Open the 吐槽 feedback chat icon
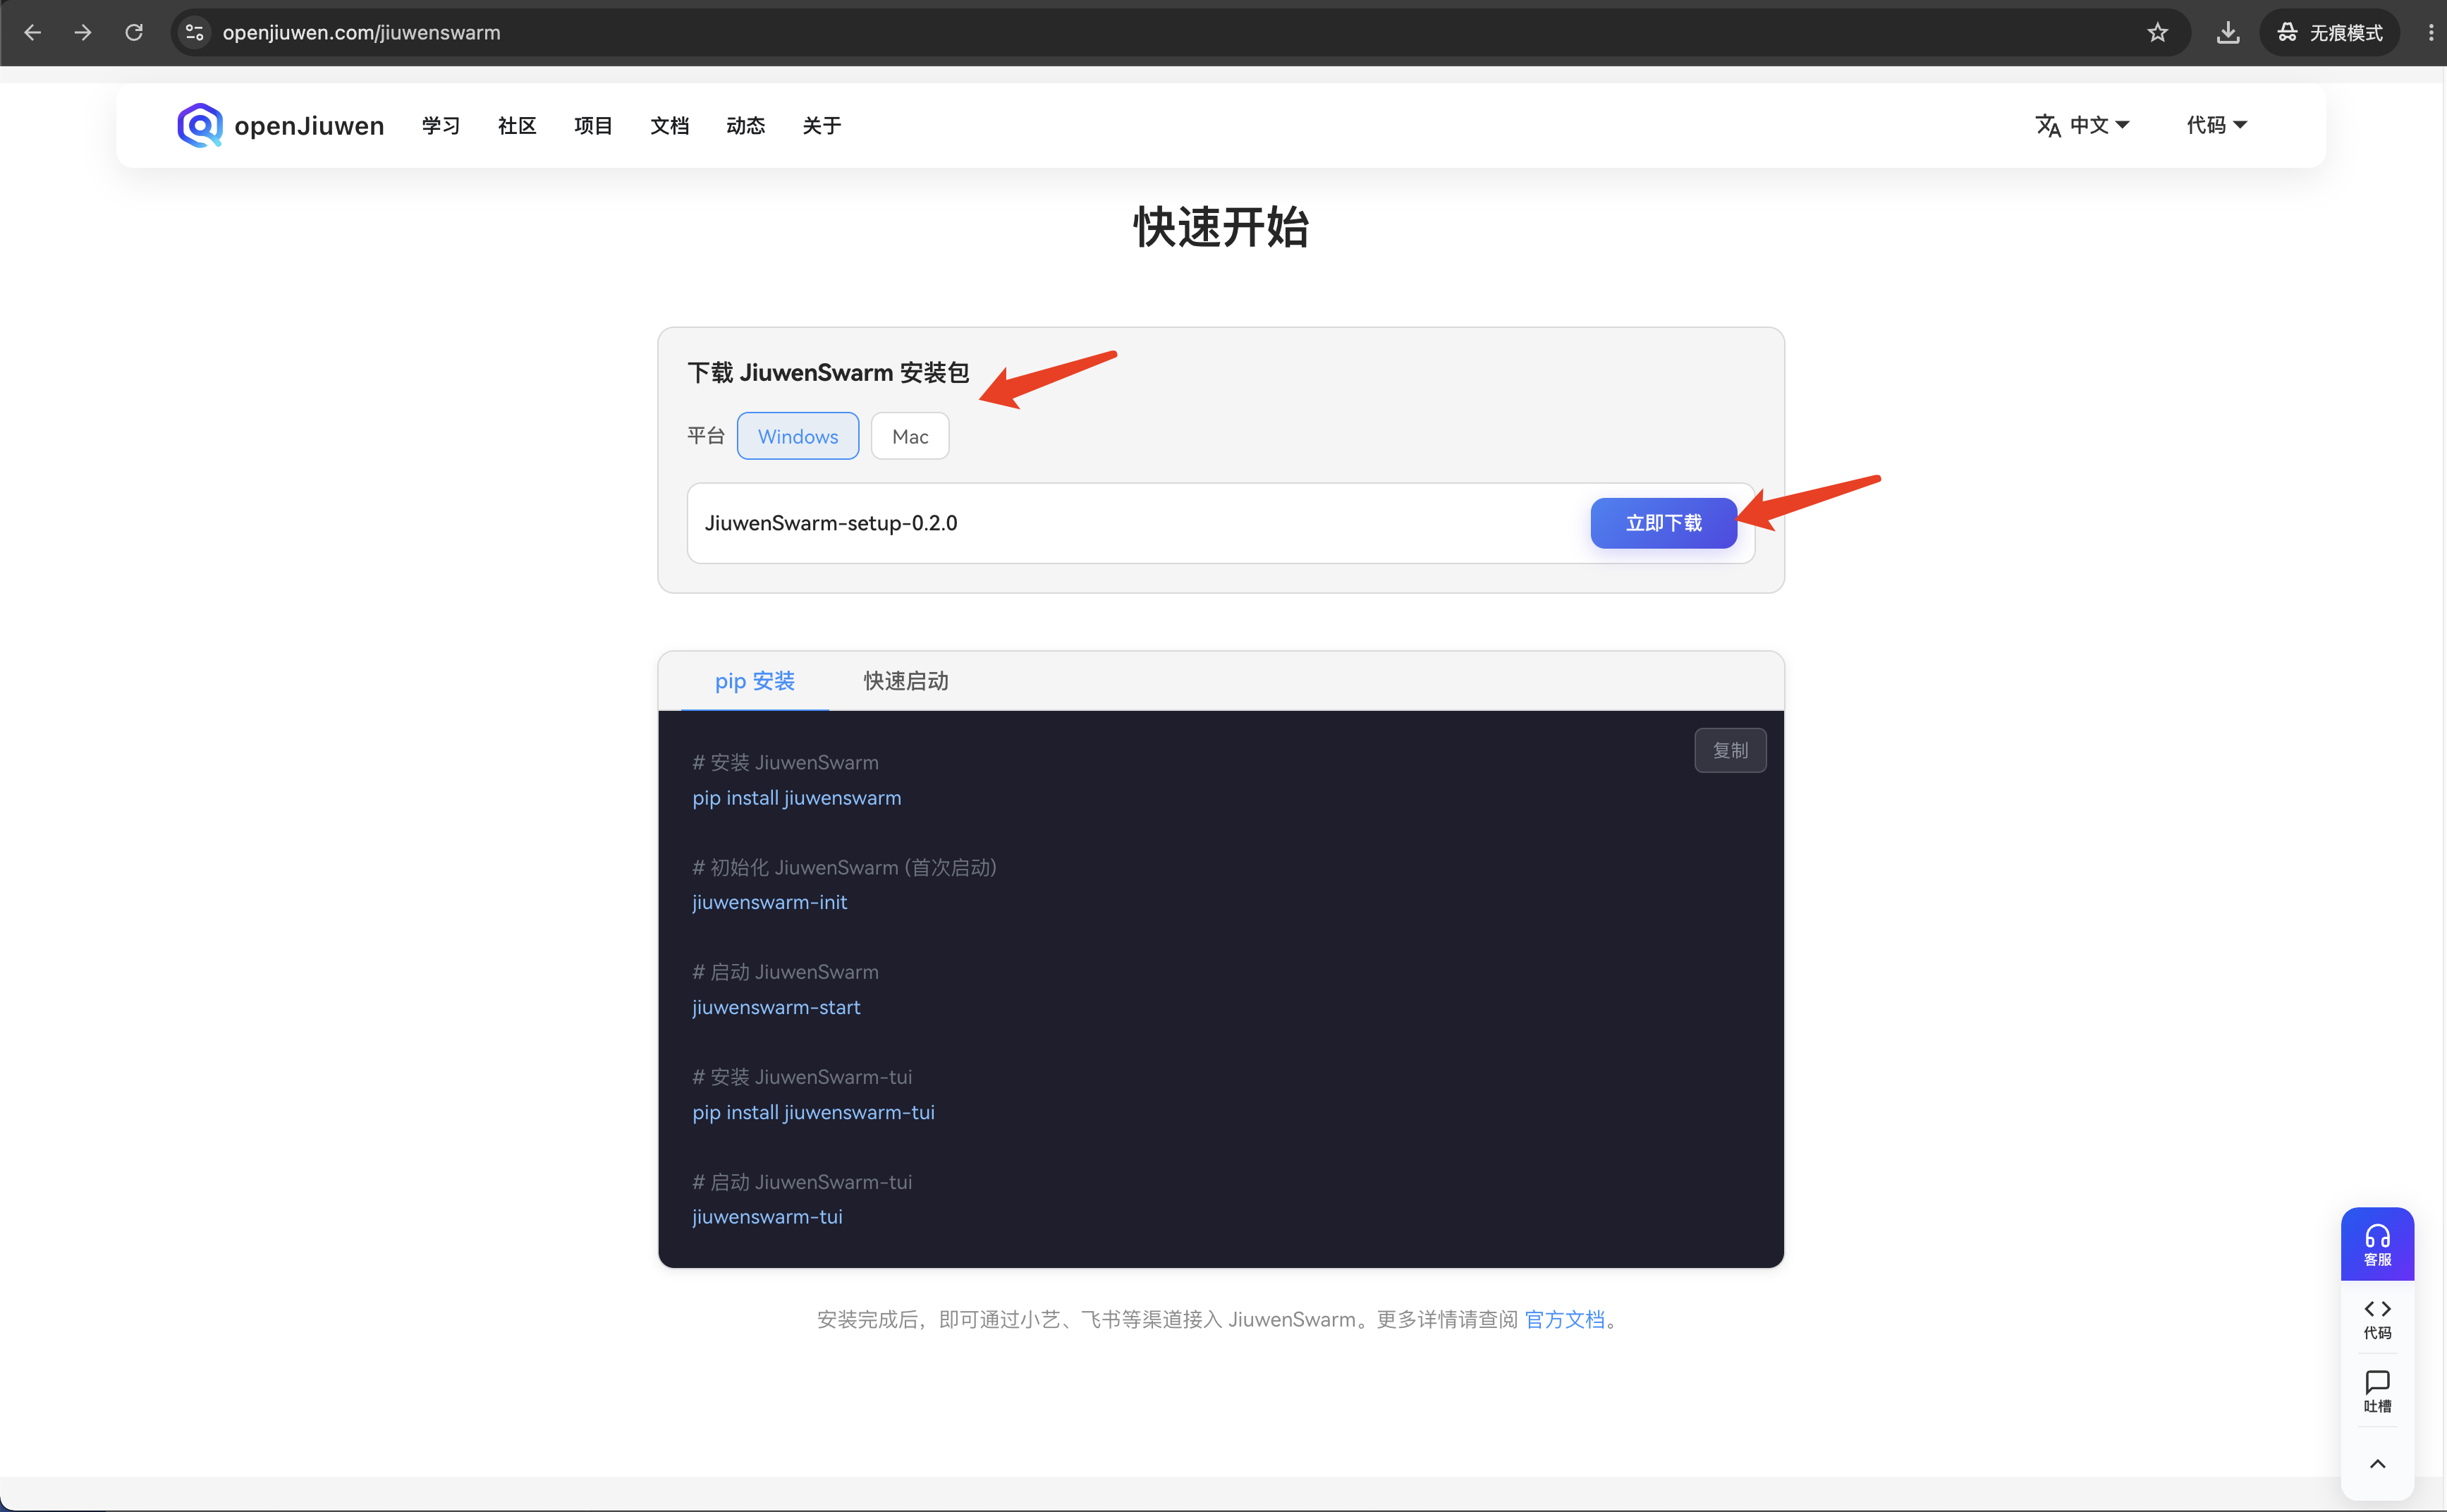This screenshot has height=1512, width=2447. pos(2377,1391)
